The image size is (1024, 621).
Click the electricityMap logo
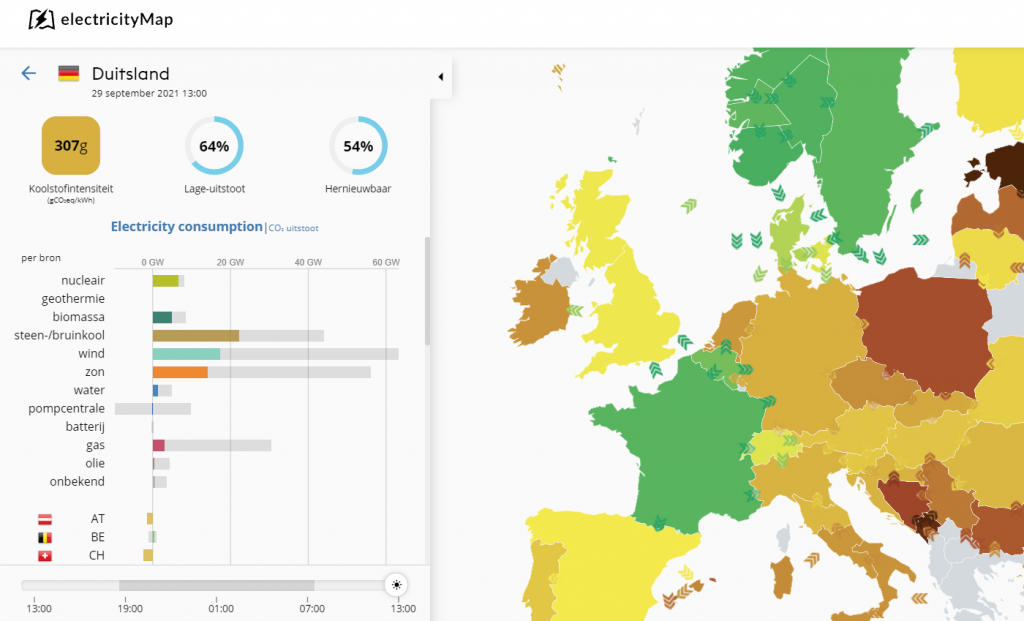[x=91, y=19]
